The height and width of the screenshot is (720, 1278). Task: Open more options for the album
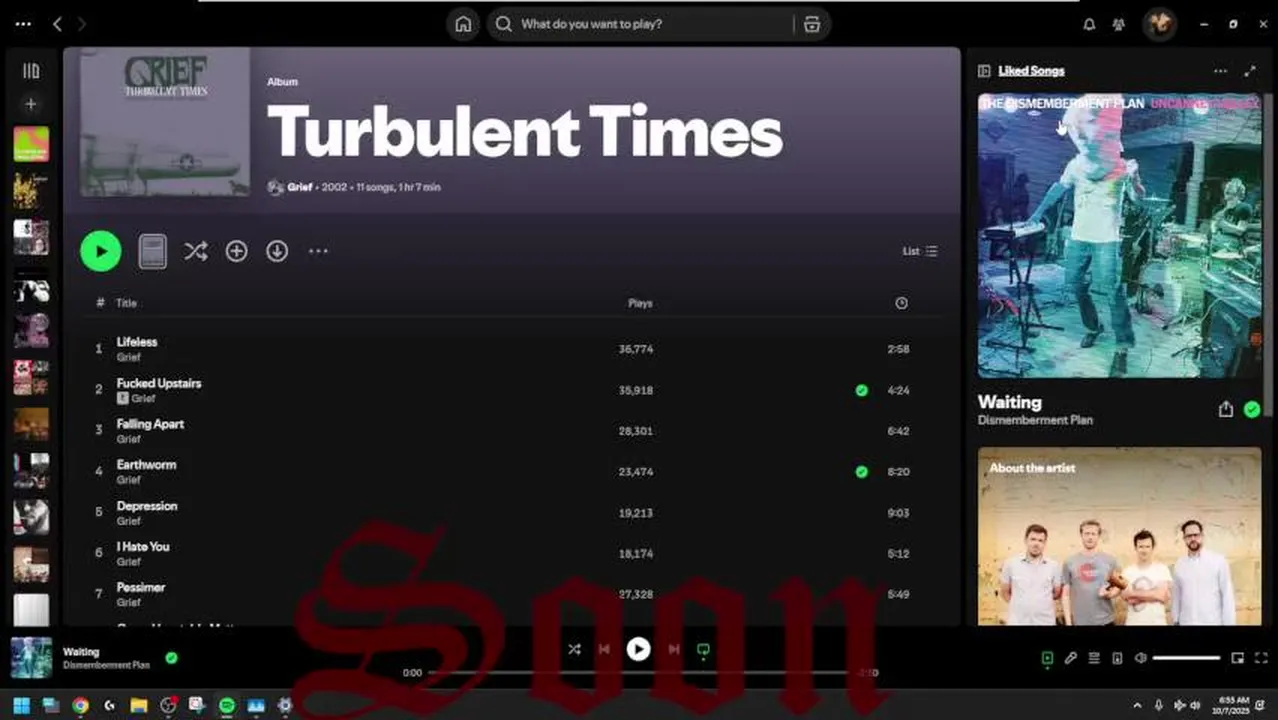pyautogui.click(x=318, y=251)
